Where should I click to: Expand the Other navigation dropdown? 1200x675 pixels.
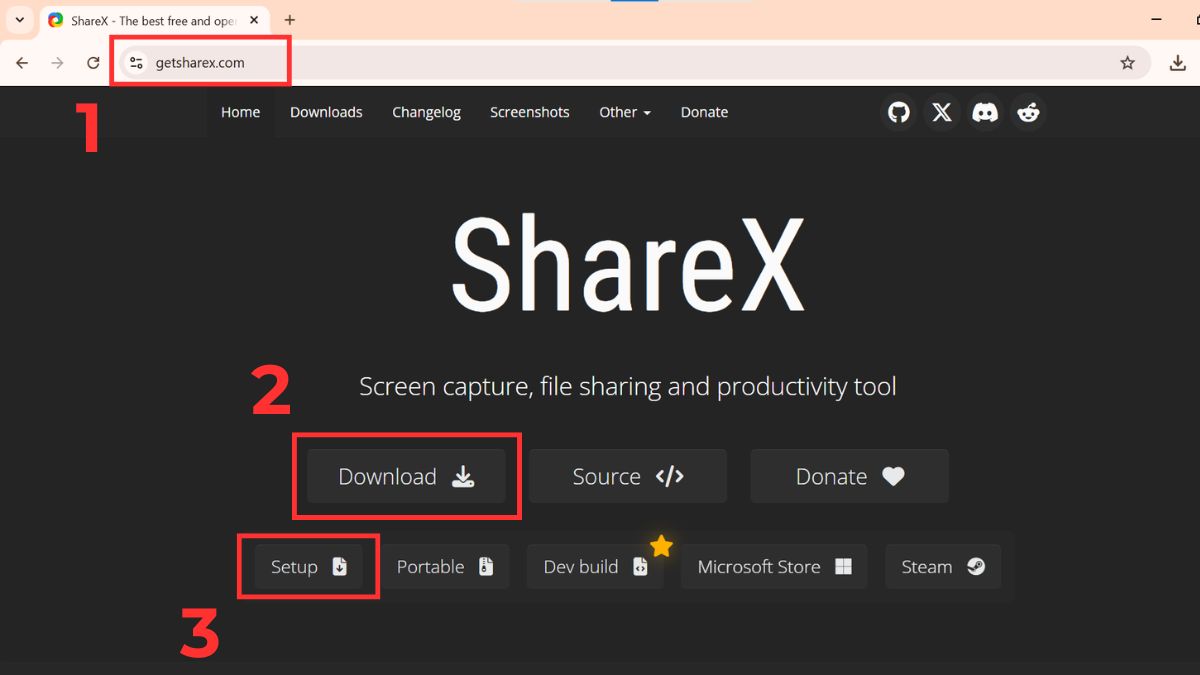(625, 112)
